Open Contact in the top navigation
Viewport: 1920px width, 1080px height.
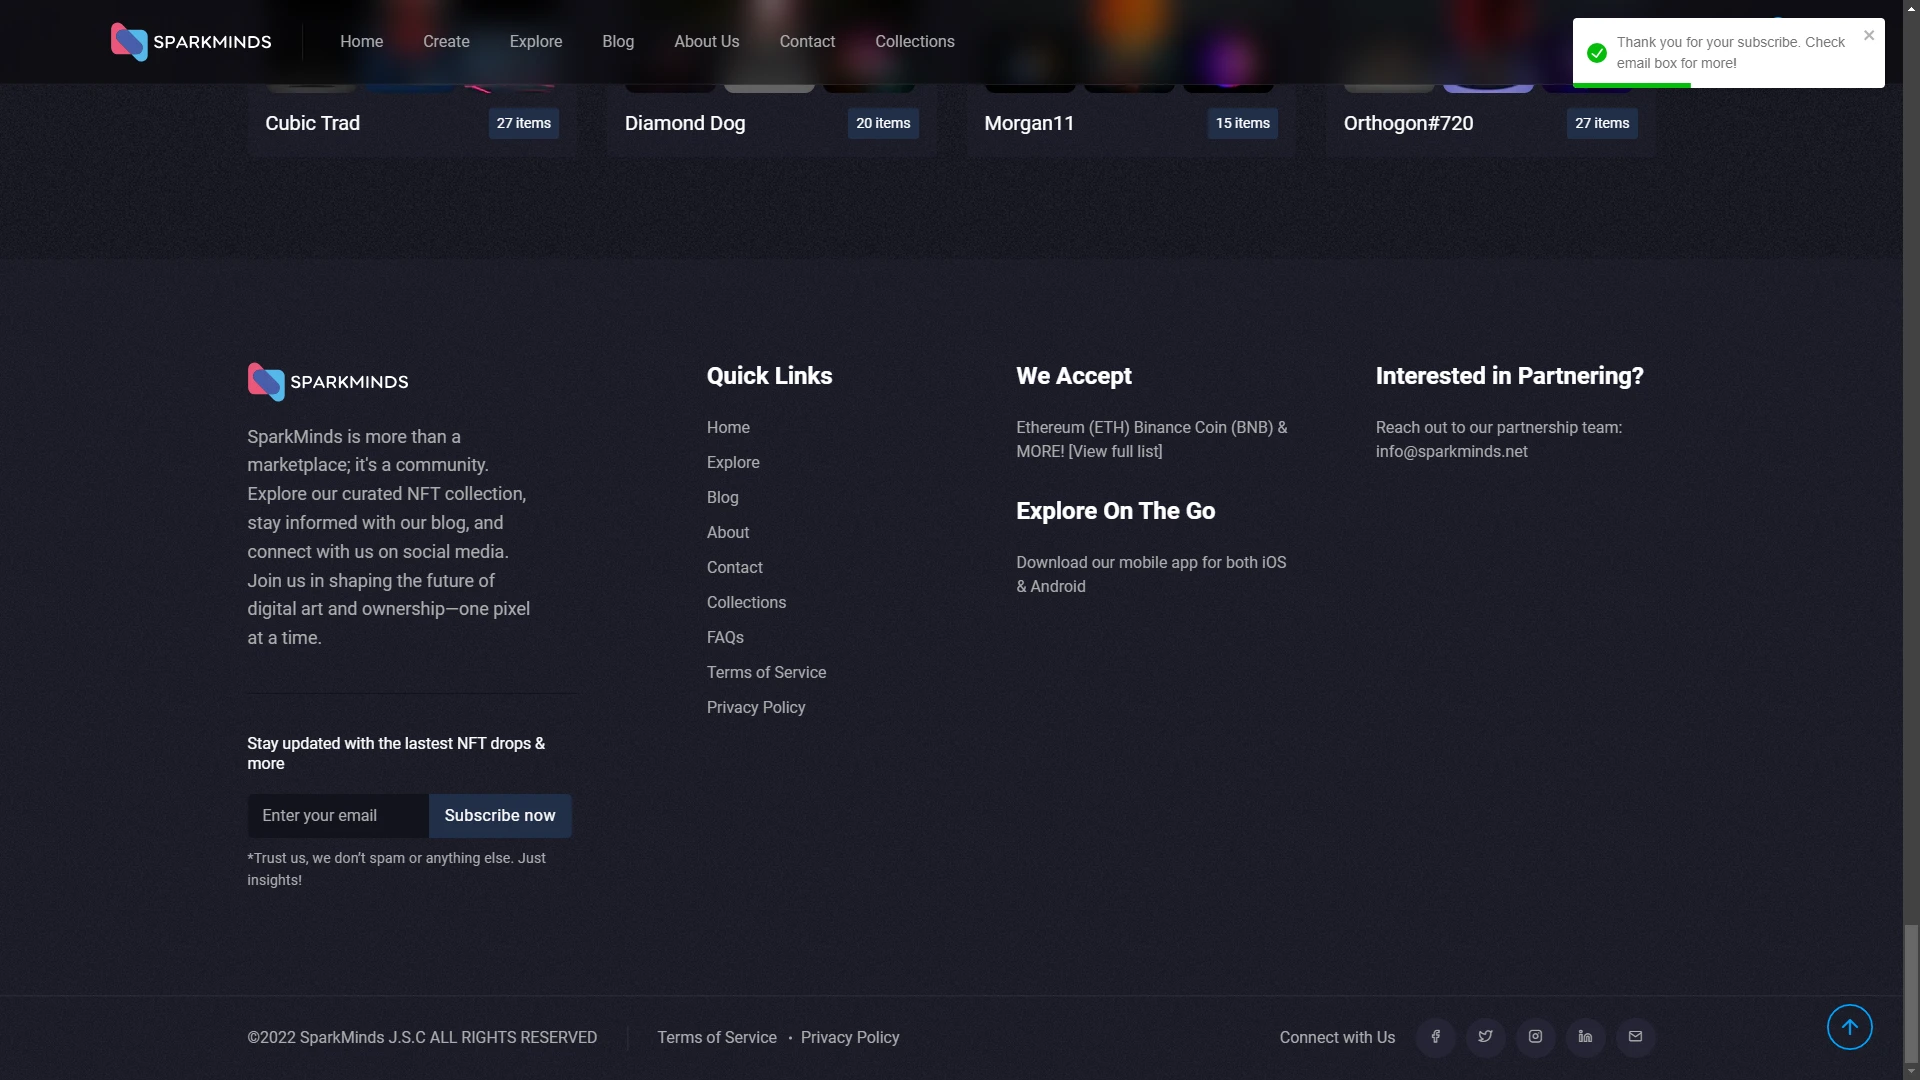pyautogui.click(x=807, y=41)
